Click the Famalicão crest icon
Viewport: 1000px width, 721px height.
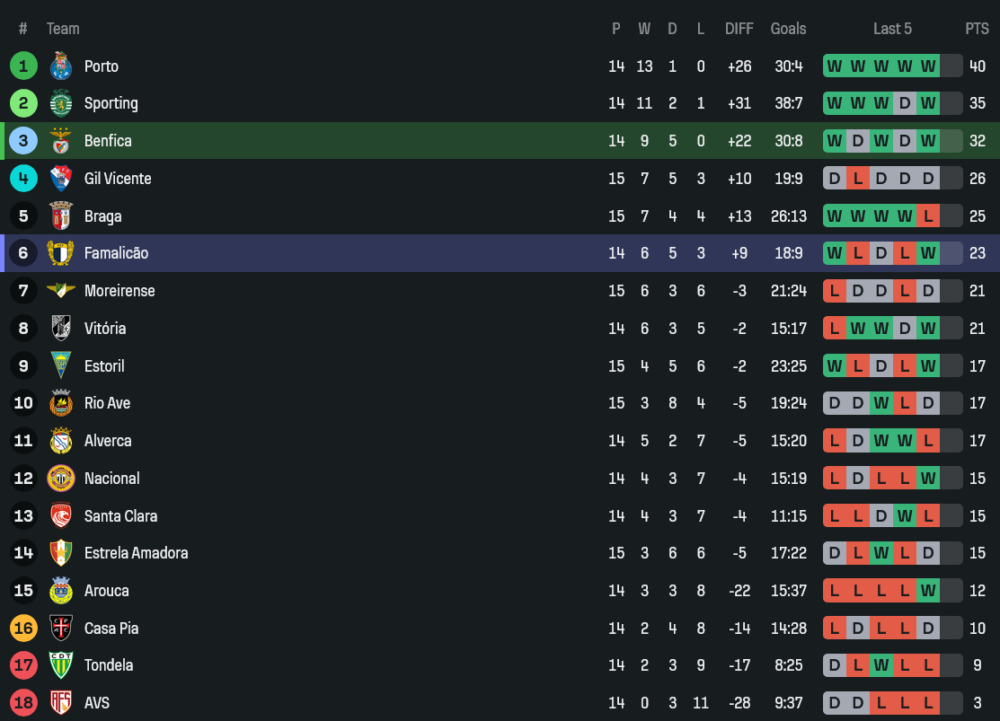[61, 253]
